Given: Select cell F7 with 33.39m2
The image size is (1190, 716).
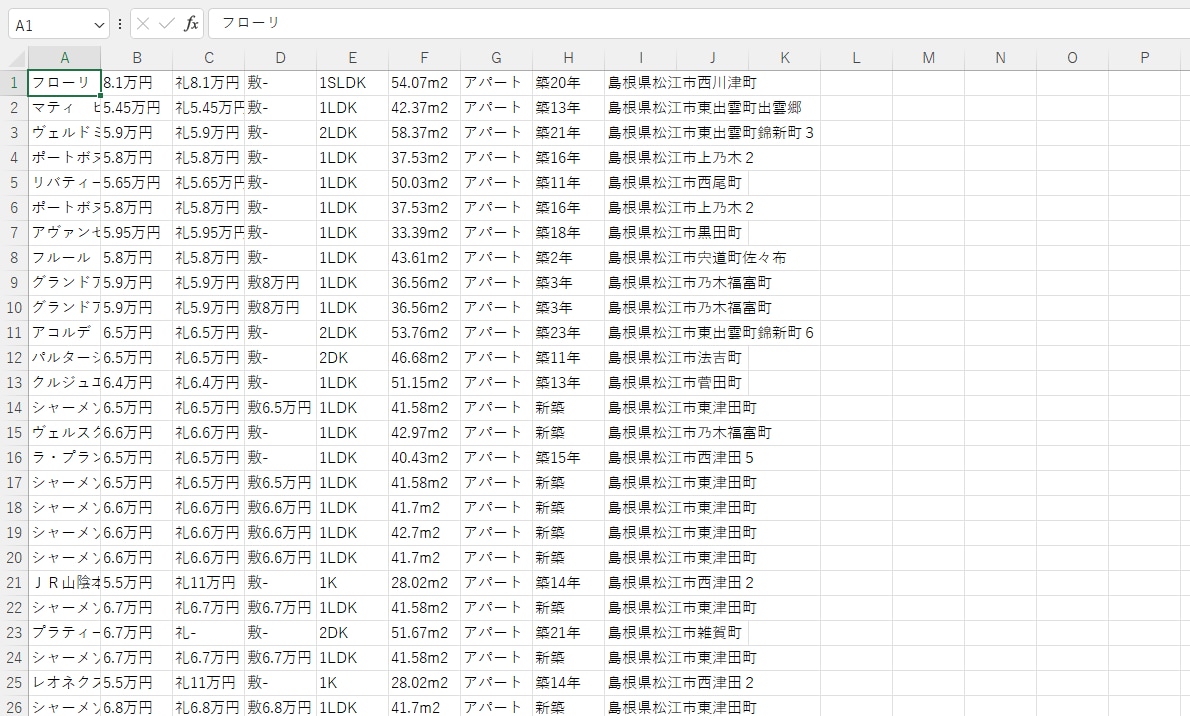Looking at the screenshot, I should (x=424, y=232).
